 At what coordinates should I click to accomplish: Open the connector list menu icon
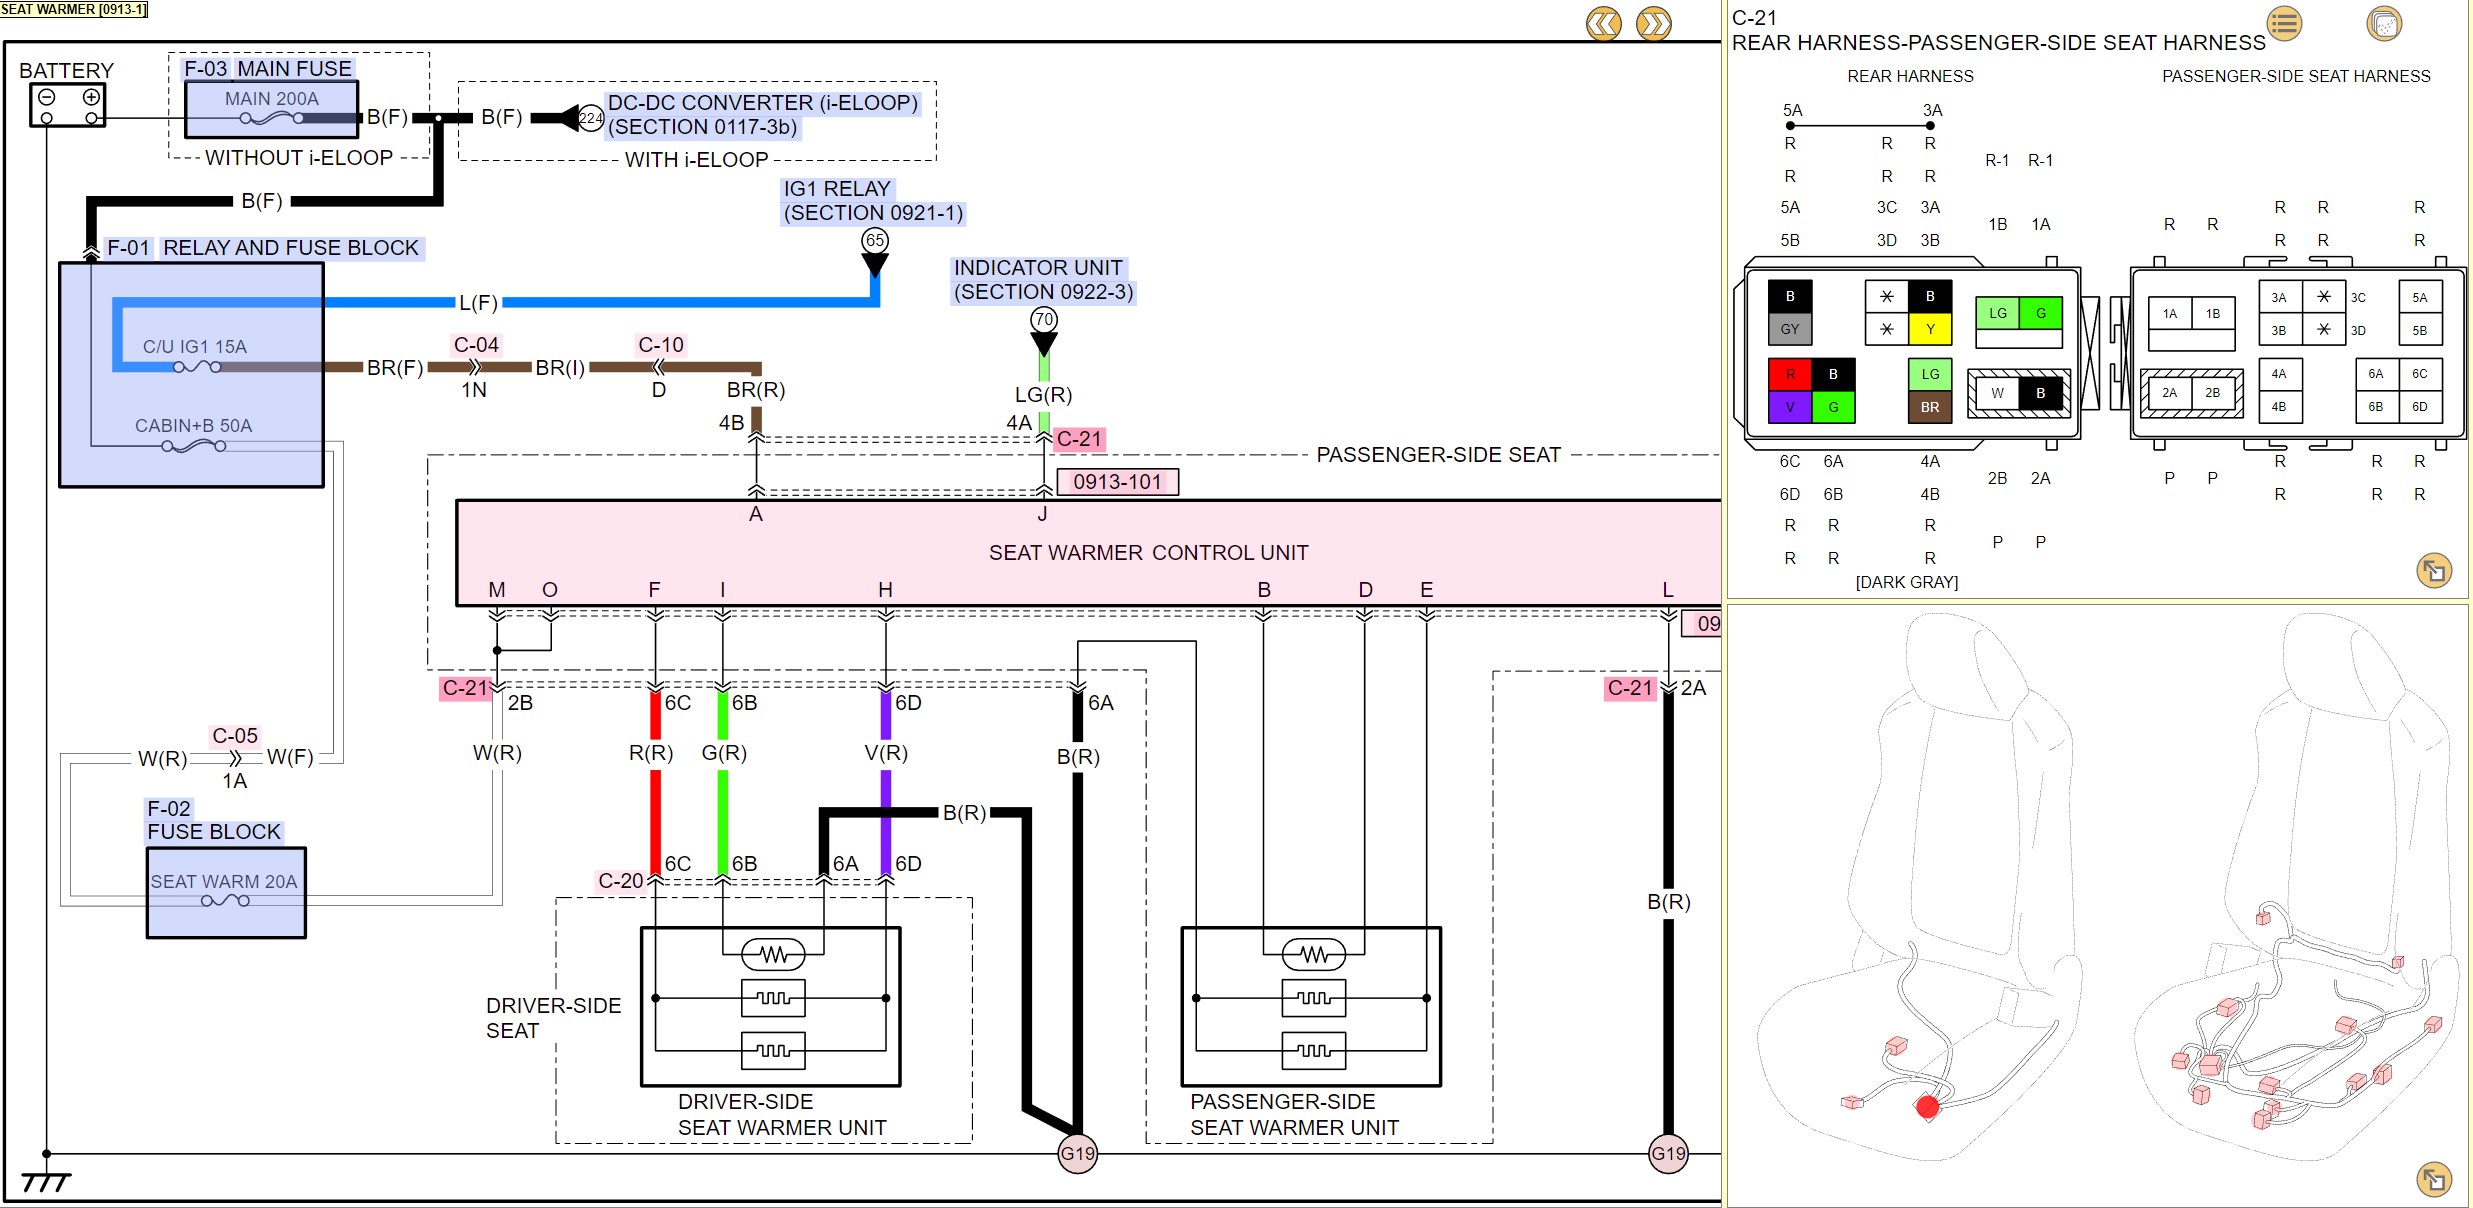click(x=2284, y=24)
